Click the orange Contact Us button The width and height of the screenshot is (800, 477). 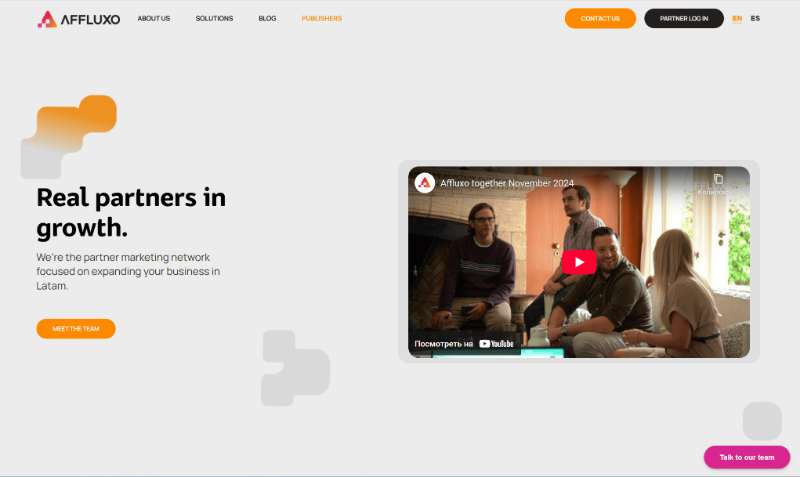point(600,18)
